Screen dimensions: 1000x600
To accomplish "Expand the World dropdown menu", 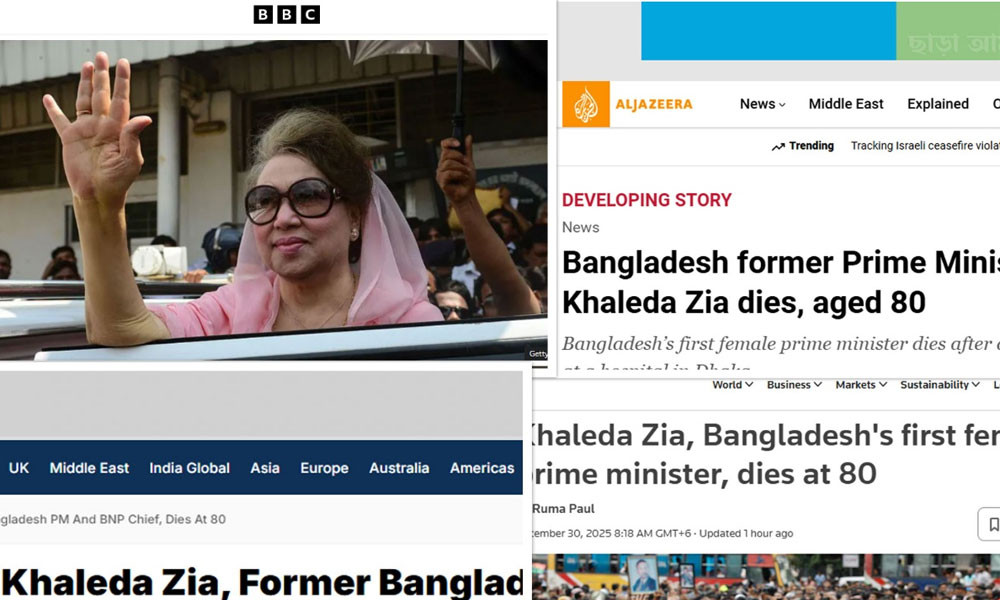I will (732, 384).
